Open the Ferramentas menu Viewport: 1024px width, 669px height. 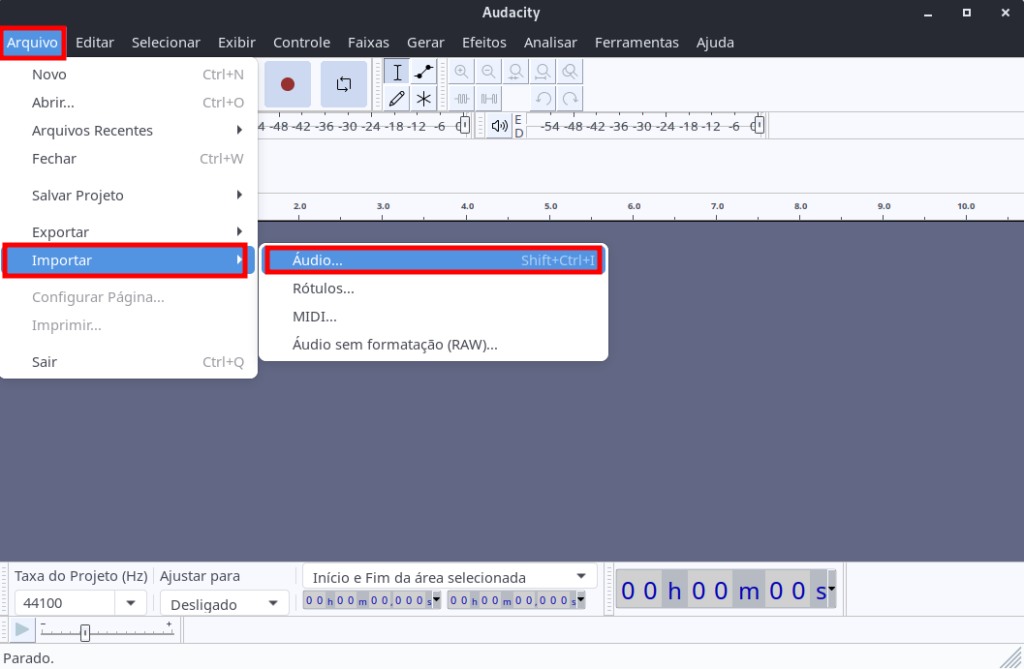click(x=637, y=42)
